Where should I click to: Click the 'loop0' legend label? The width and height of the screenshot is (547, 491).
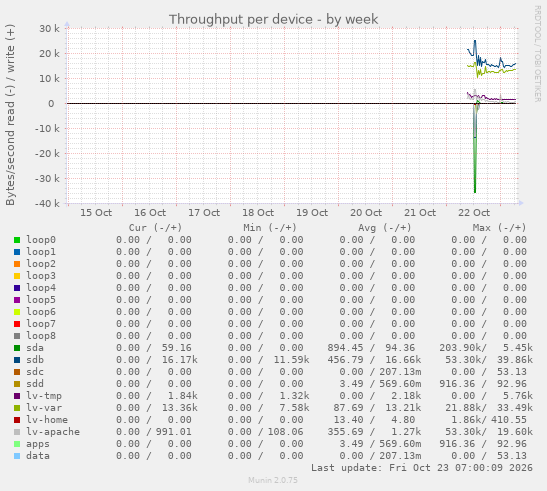click(41, 240)
